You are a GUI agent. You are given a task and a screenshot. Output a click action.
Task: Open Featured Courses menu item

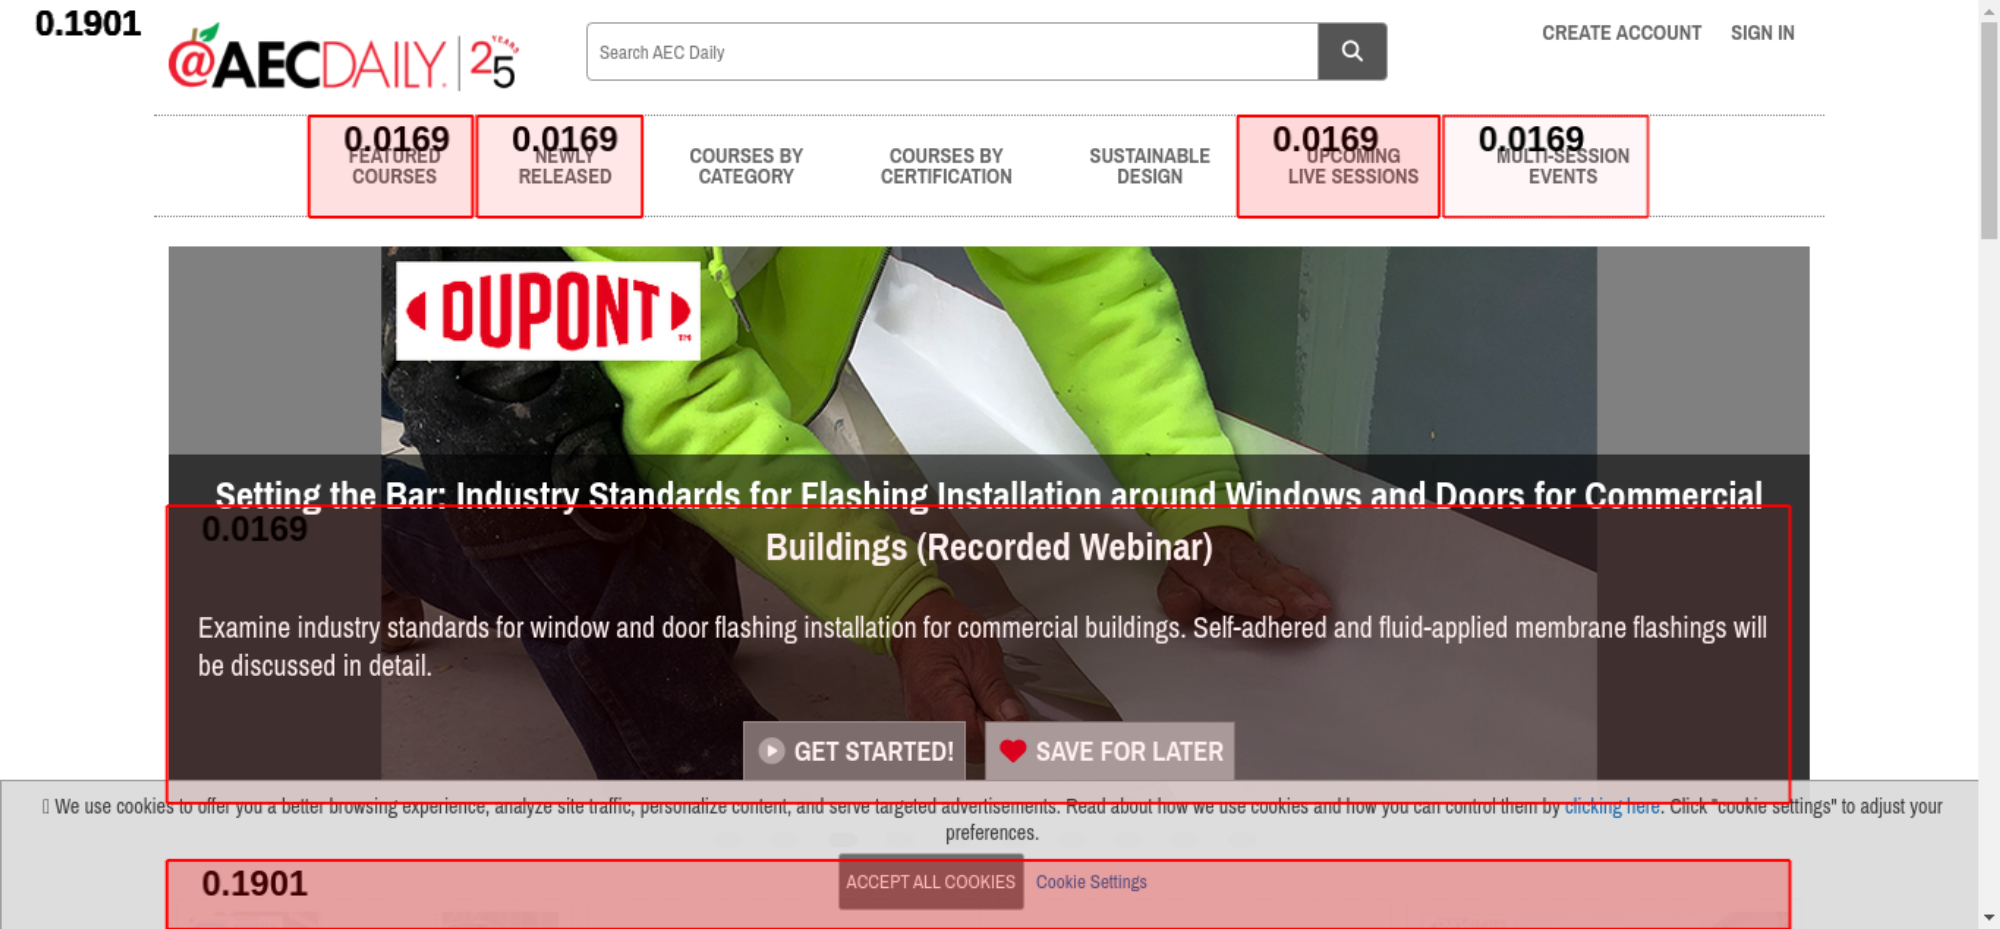394,166
